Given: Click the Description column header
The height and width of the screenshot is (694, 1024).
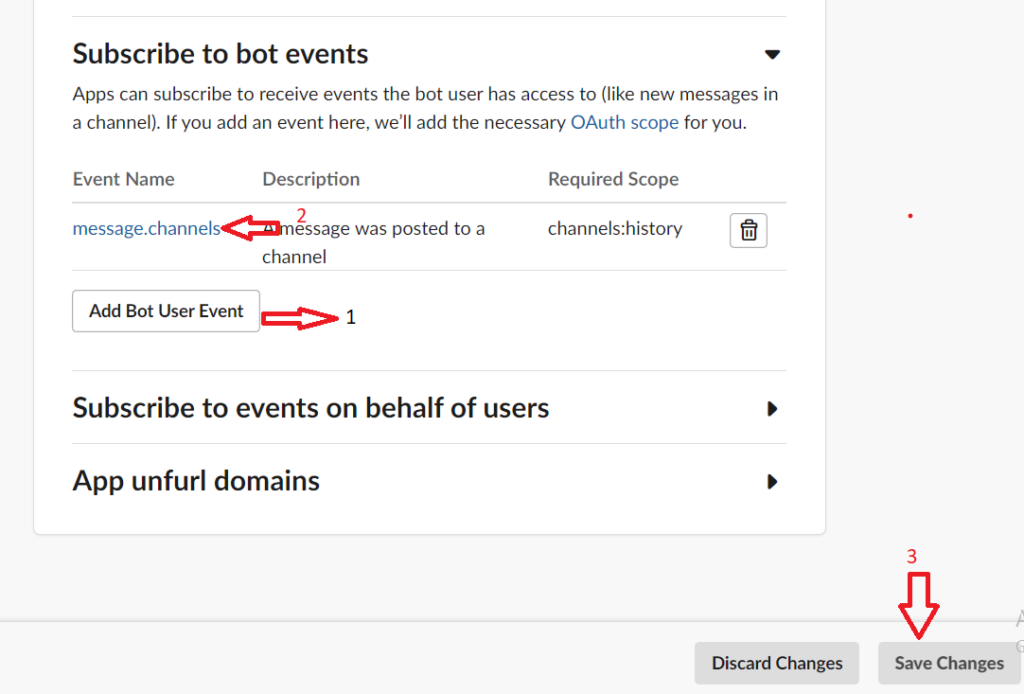Looking at the screenshot, I should [x=311, y=180].
